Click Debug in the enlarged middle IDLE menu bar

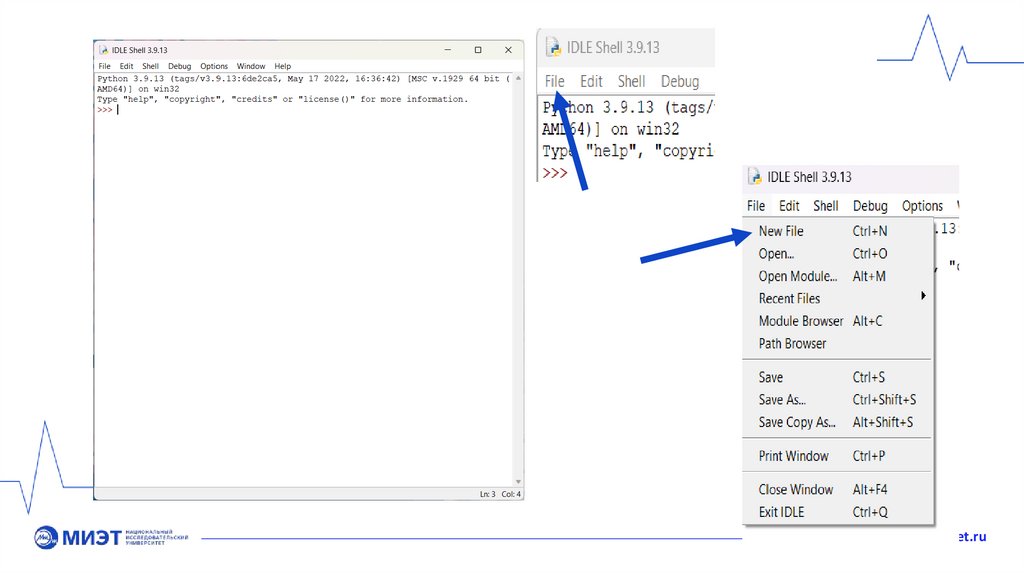(680, 81)
